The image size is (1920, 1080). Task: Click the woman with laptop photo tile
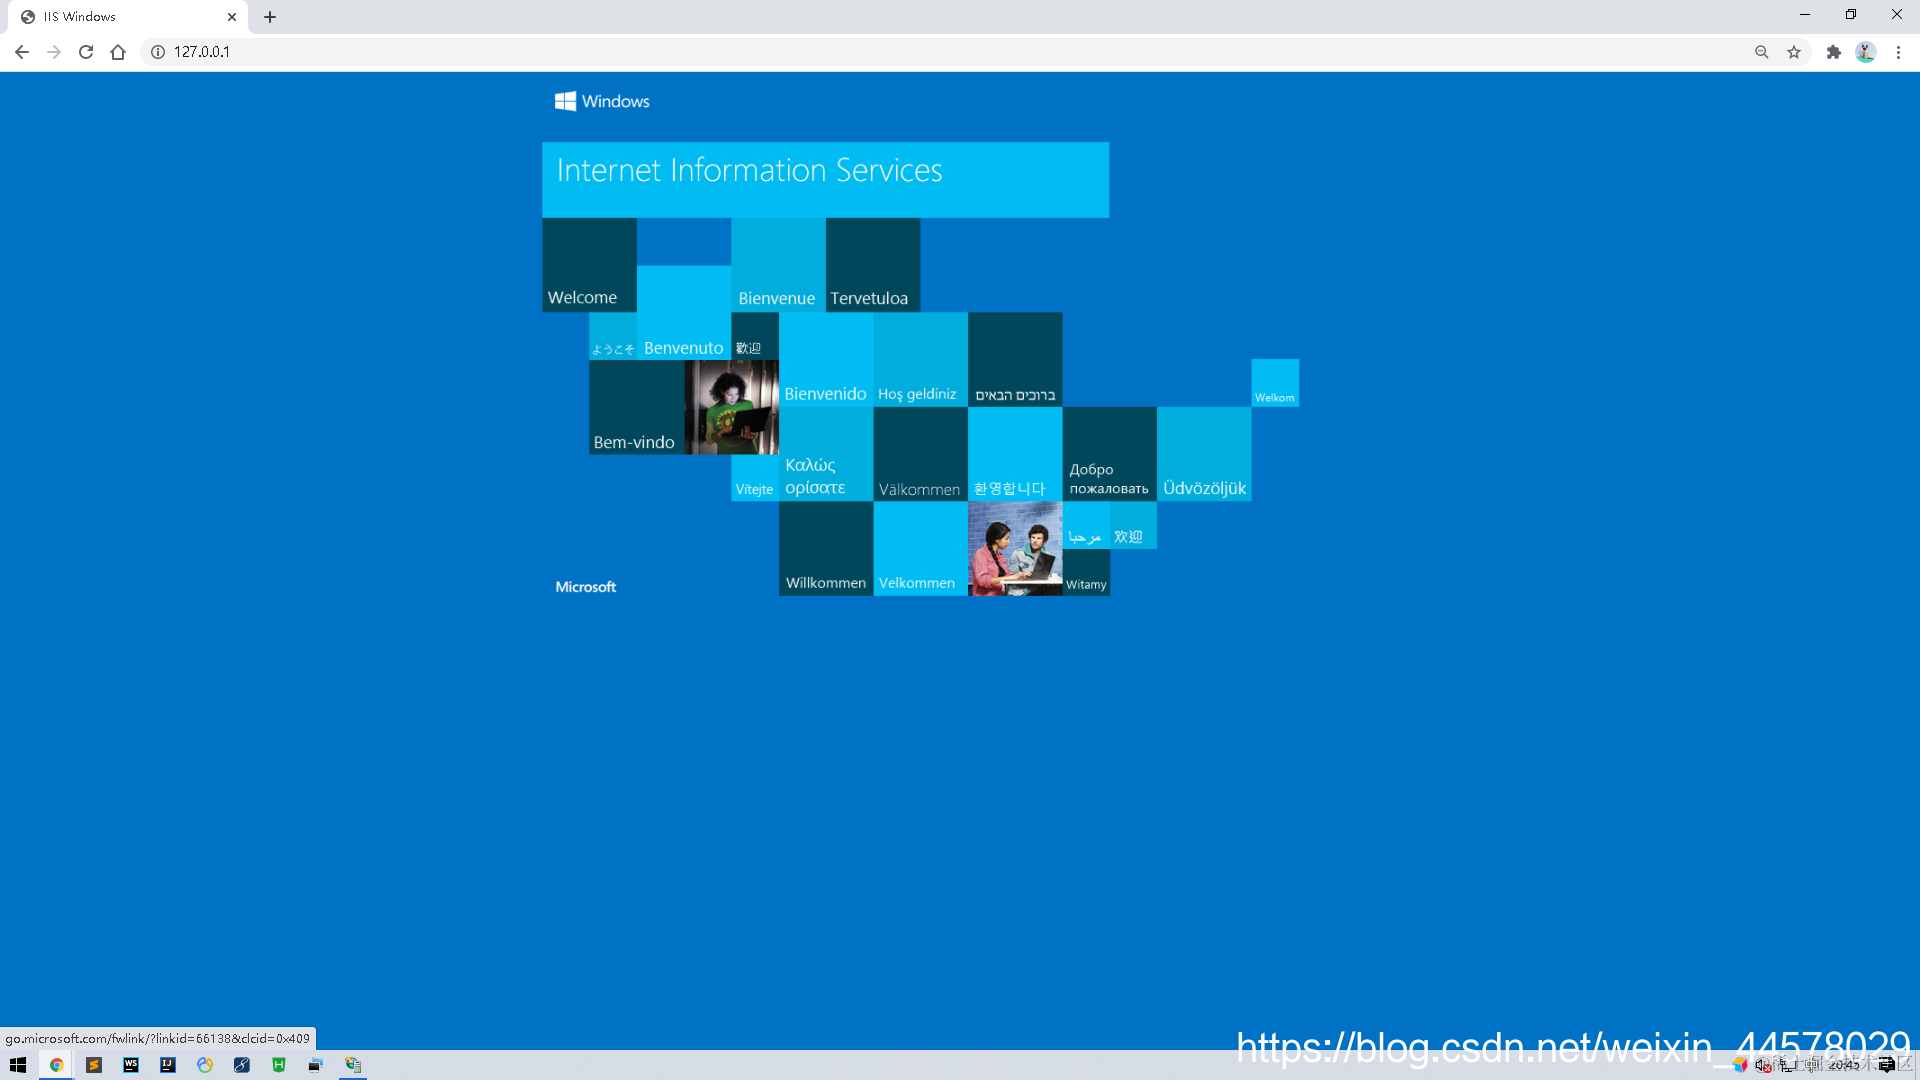[731, 407]
